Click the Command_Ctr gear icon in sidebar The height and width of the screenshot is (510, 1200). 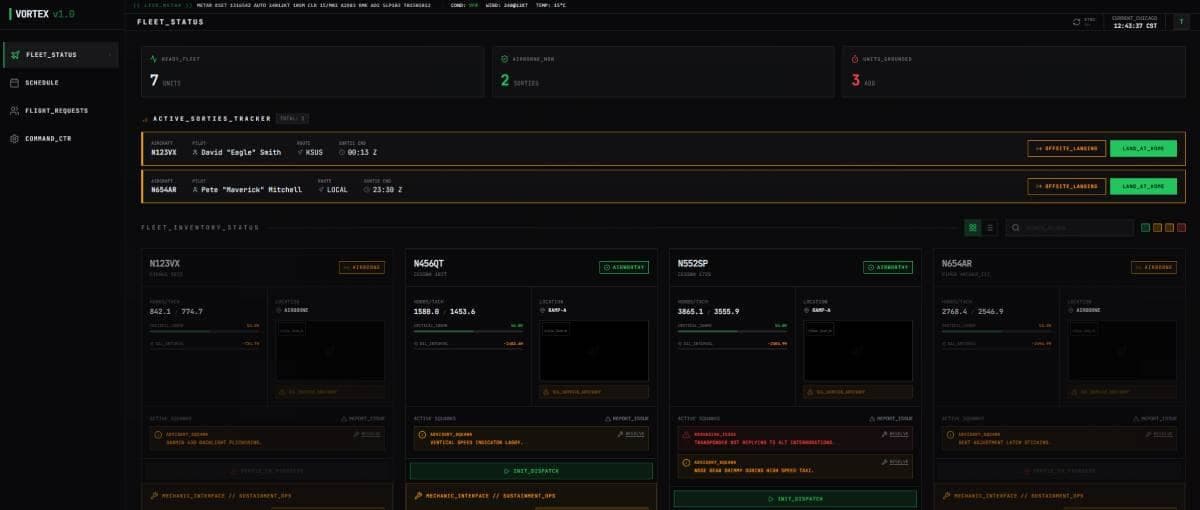click(15, 138)
